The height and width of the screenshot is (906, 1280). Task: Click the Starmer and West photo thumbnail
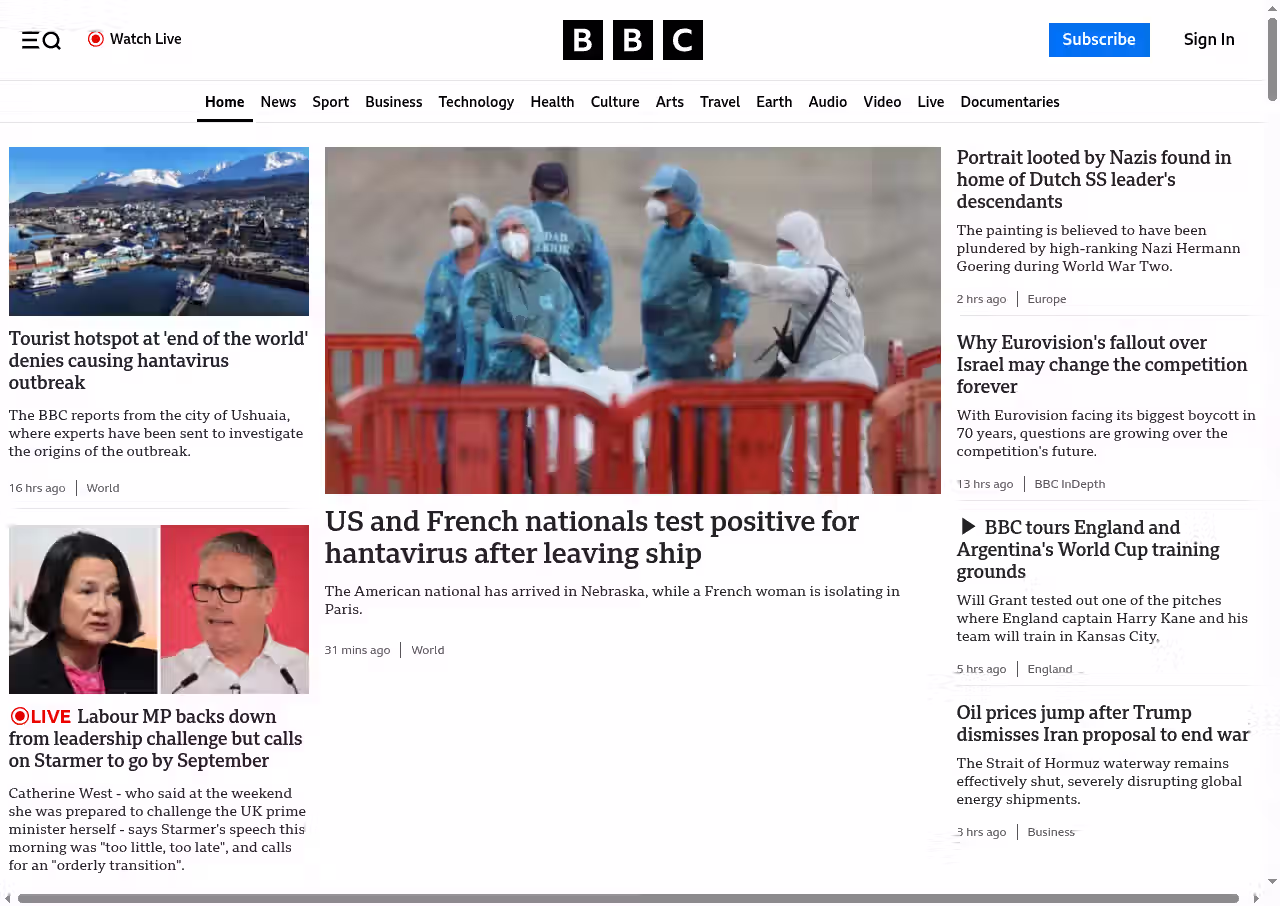(x=159, y=609)
